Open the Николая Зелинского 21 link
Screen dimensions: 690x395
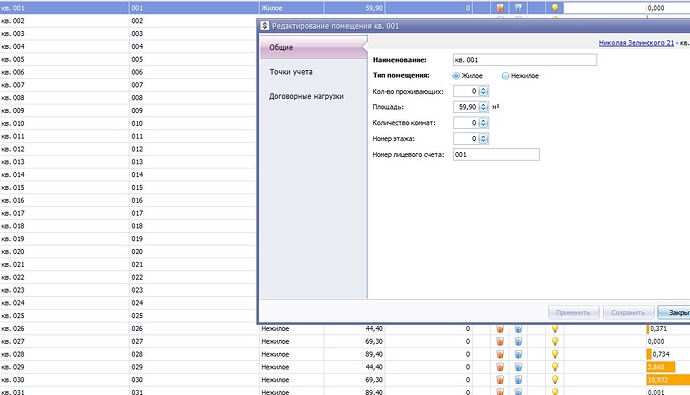click(636, 43)
